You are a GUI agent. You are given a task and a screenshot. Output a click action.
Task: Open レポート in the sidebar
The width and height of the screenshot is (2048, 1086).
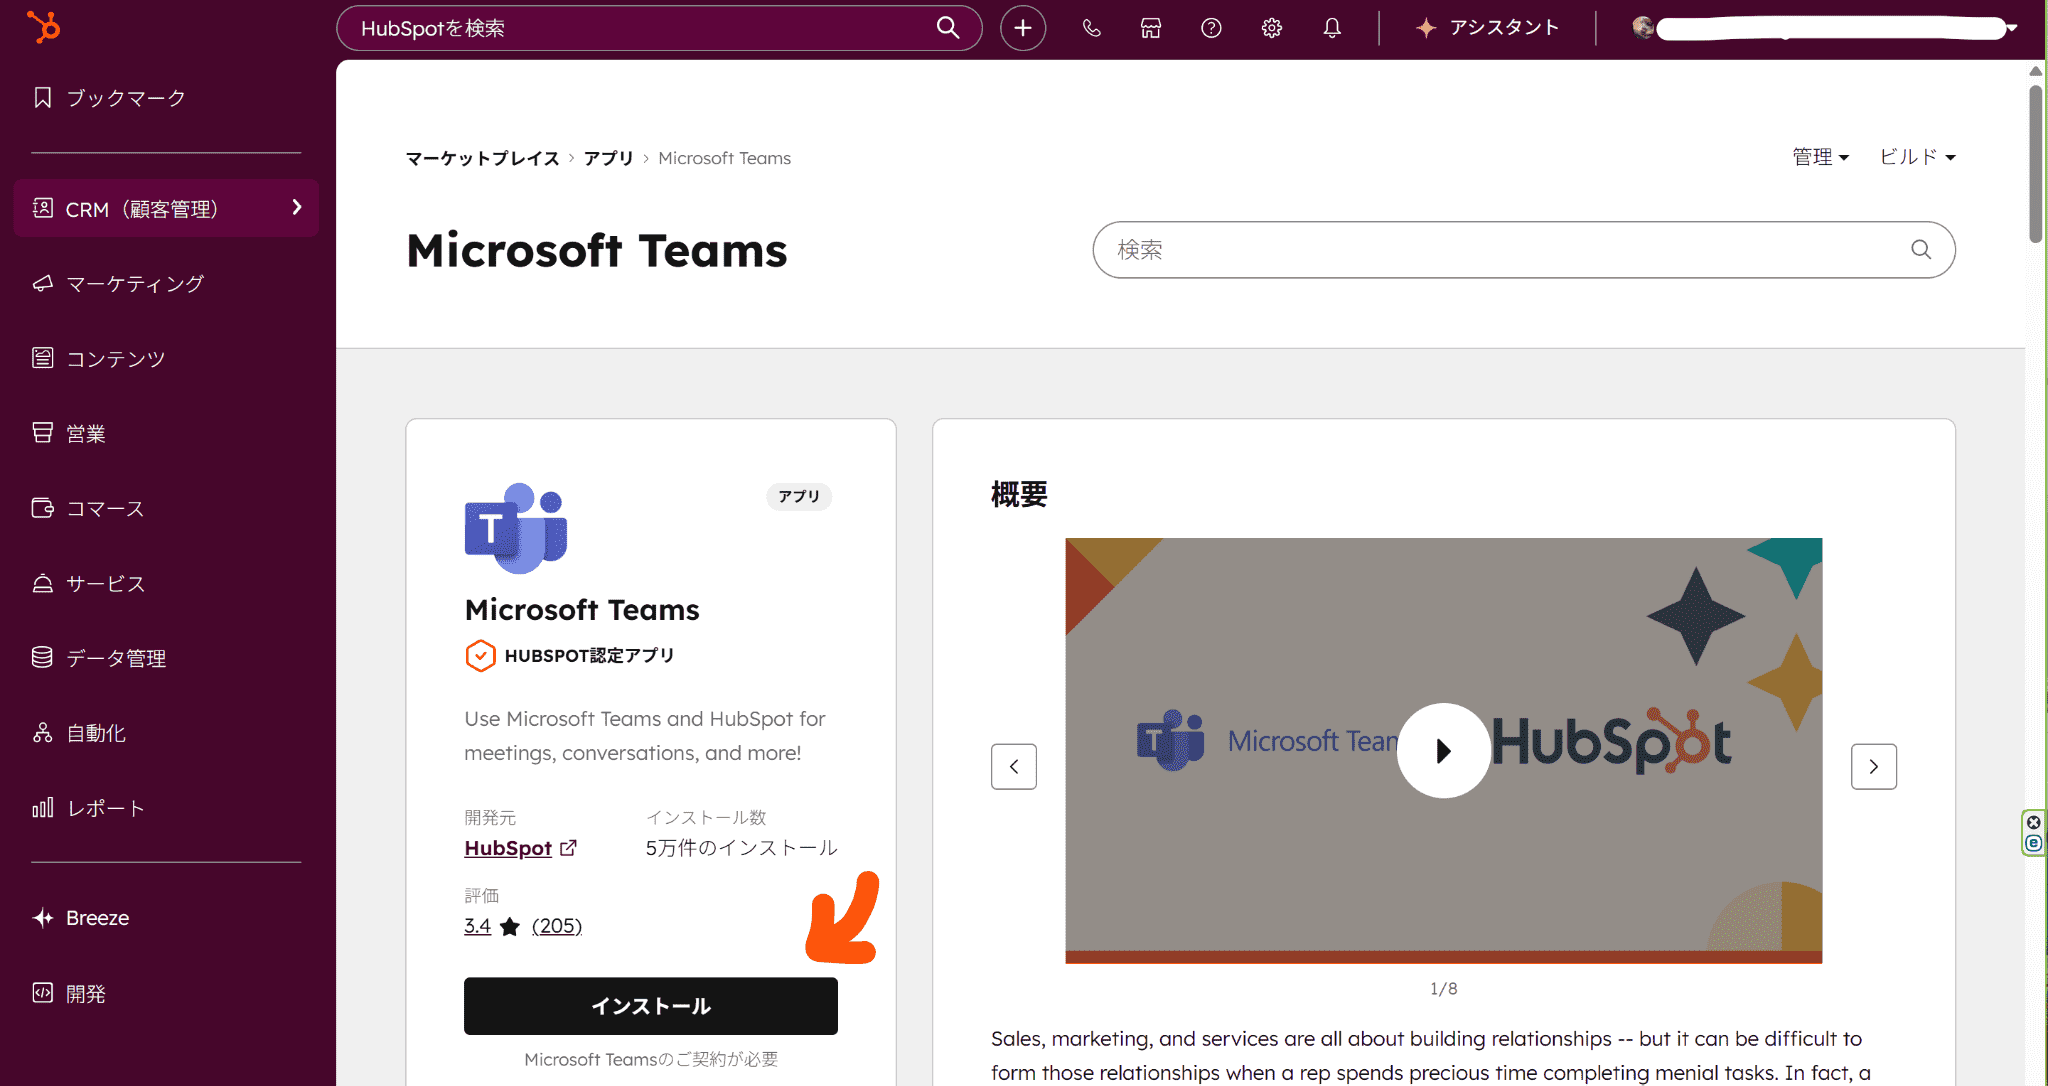(x=105, y=808)
